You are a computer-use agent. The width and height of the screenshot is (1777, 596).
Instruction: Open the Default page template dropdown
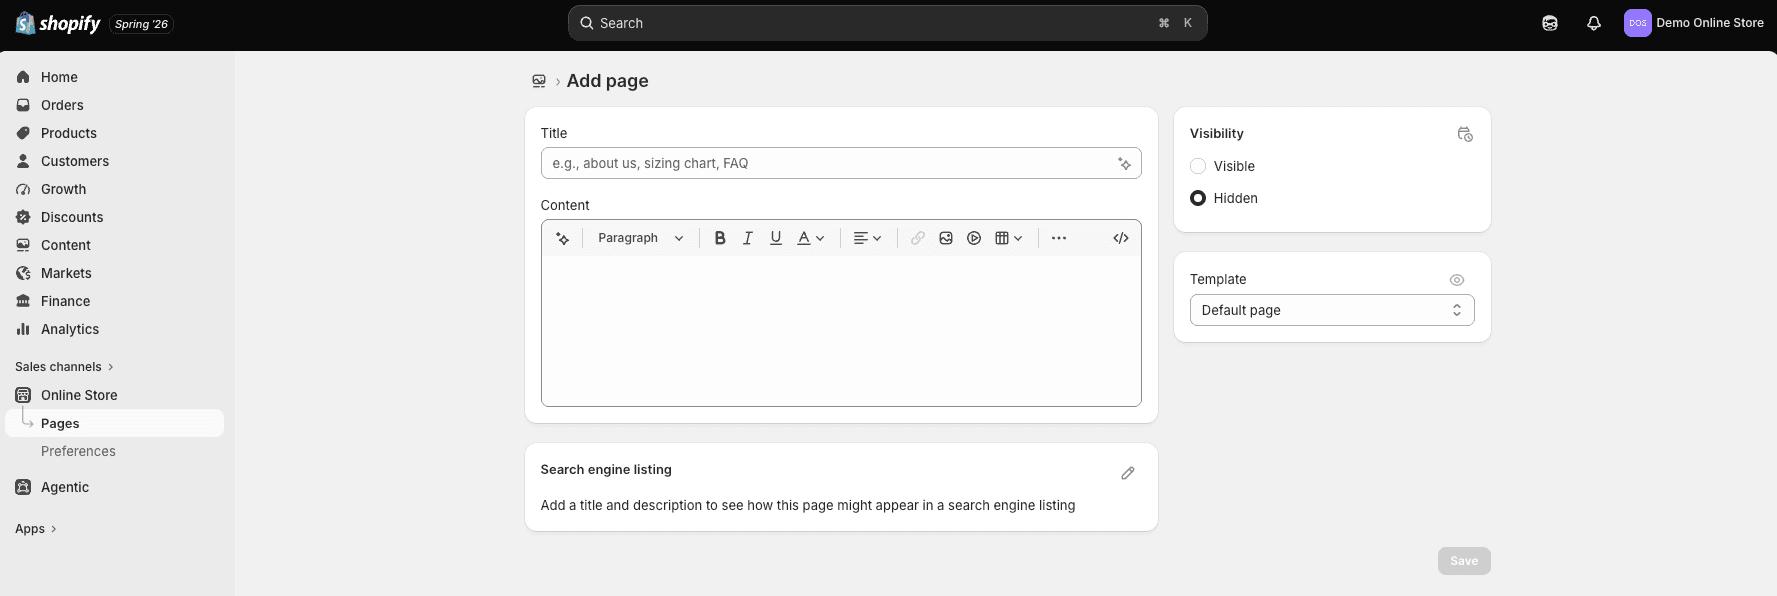pos(1332,310)
